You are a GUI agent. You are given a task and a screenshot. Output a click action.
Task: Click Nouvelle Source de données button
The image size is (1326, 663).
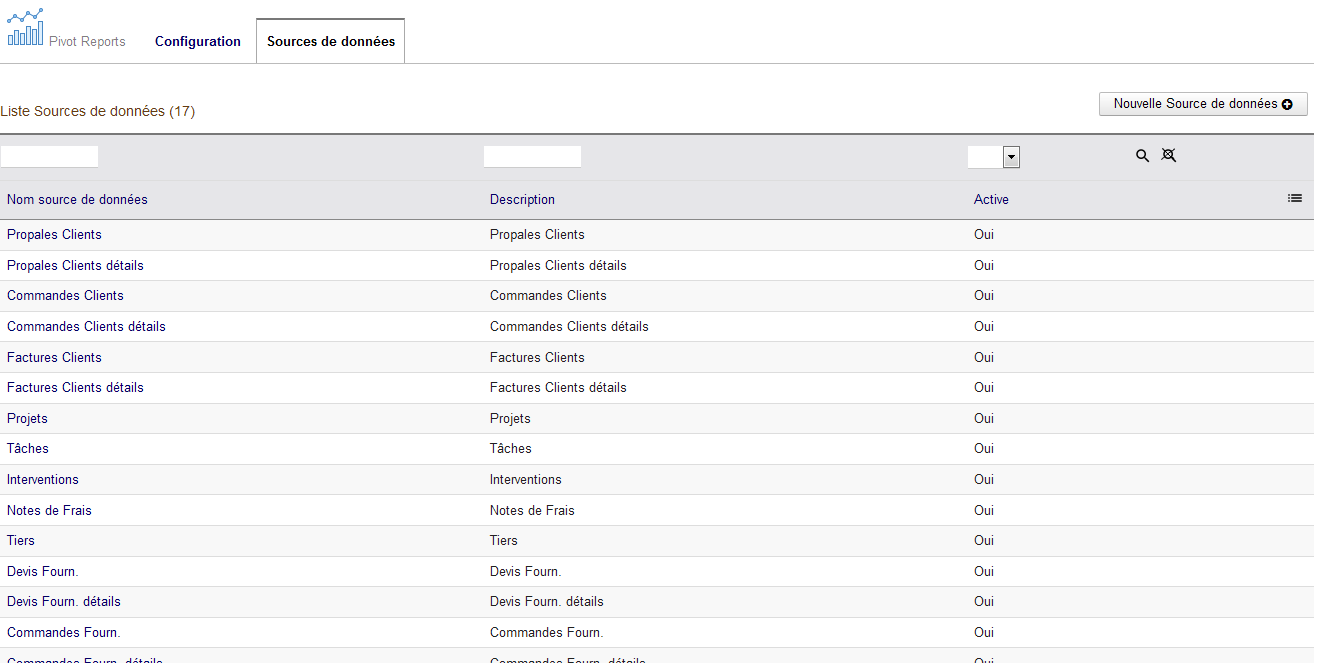1202,104
